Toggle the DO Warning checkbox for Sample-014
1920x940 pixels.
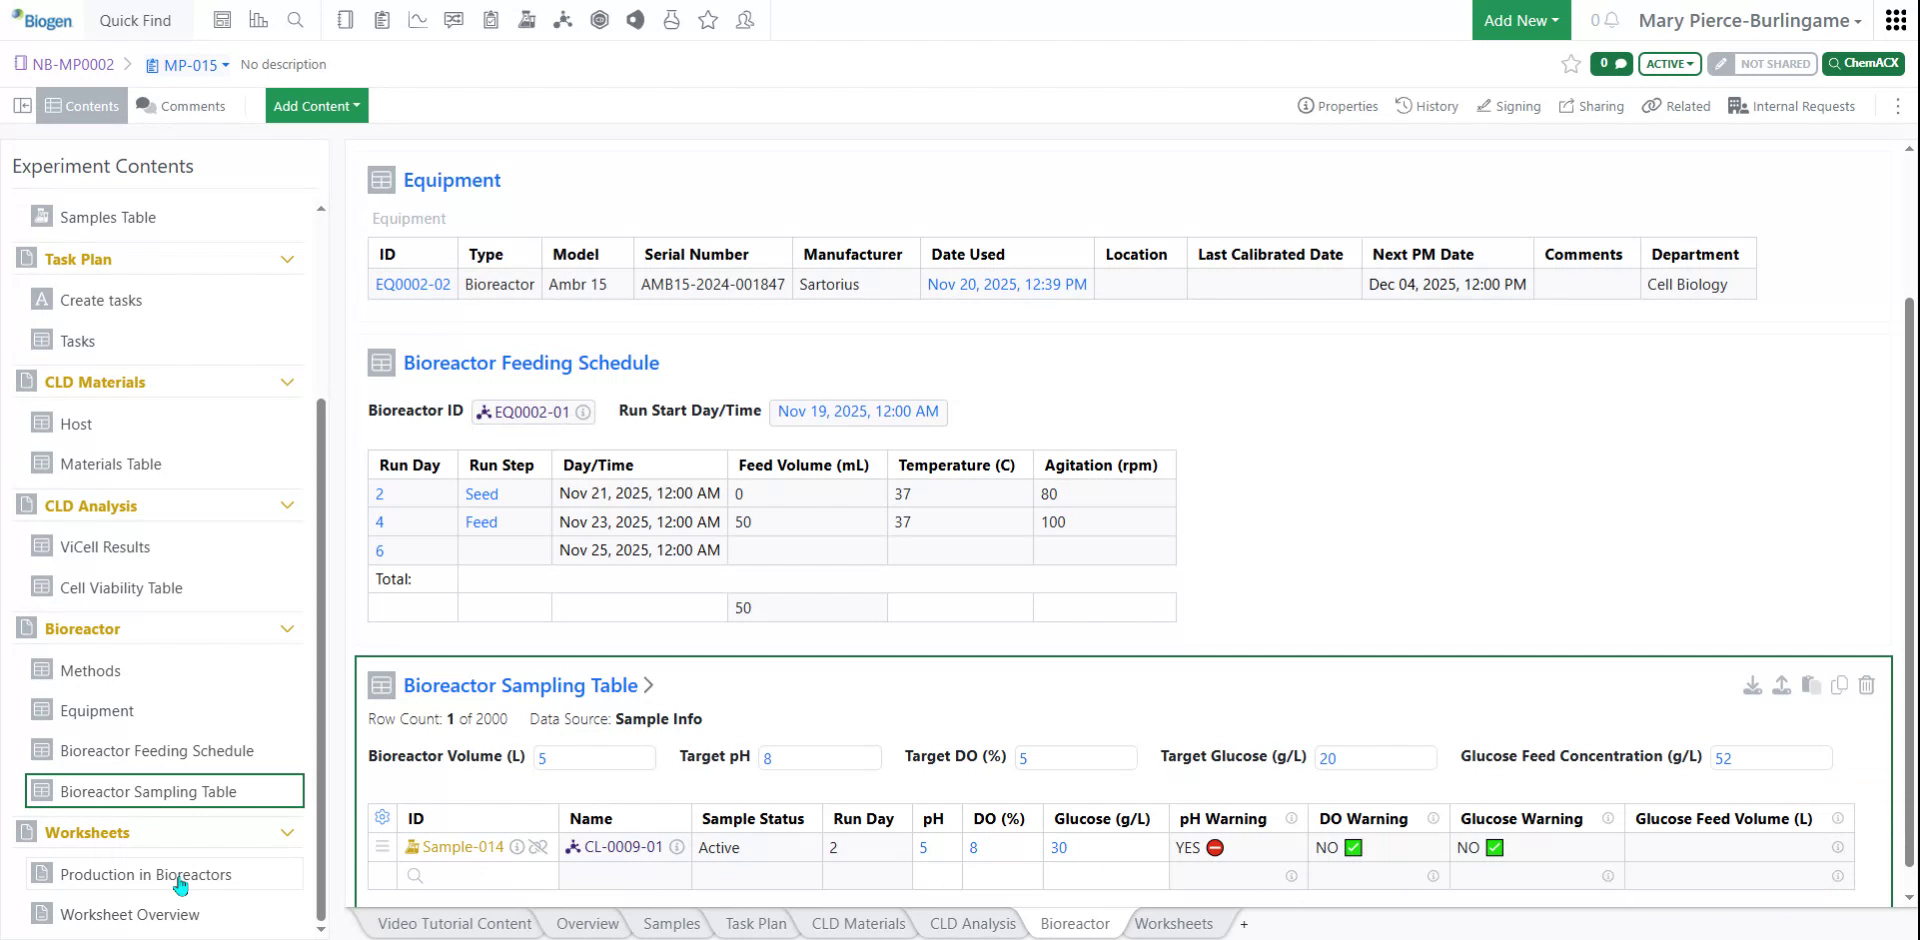(1352, 847)
